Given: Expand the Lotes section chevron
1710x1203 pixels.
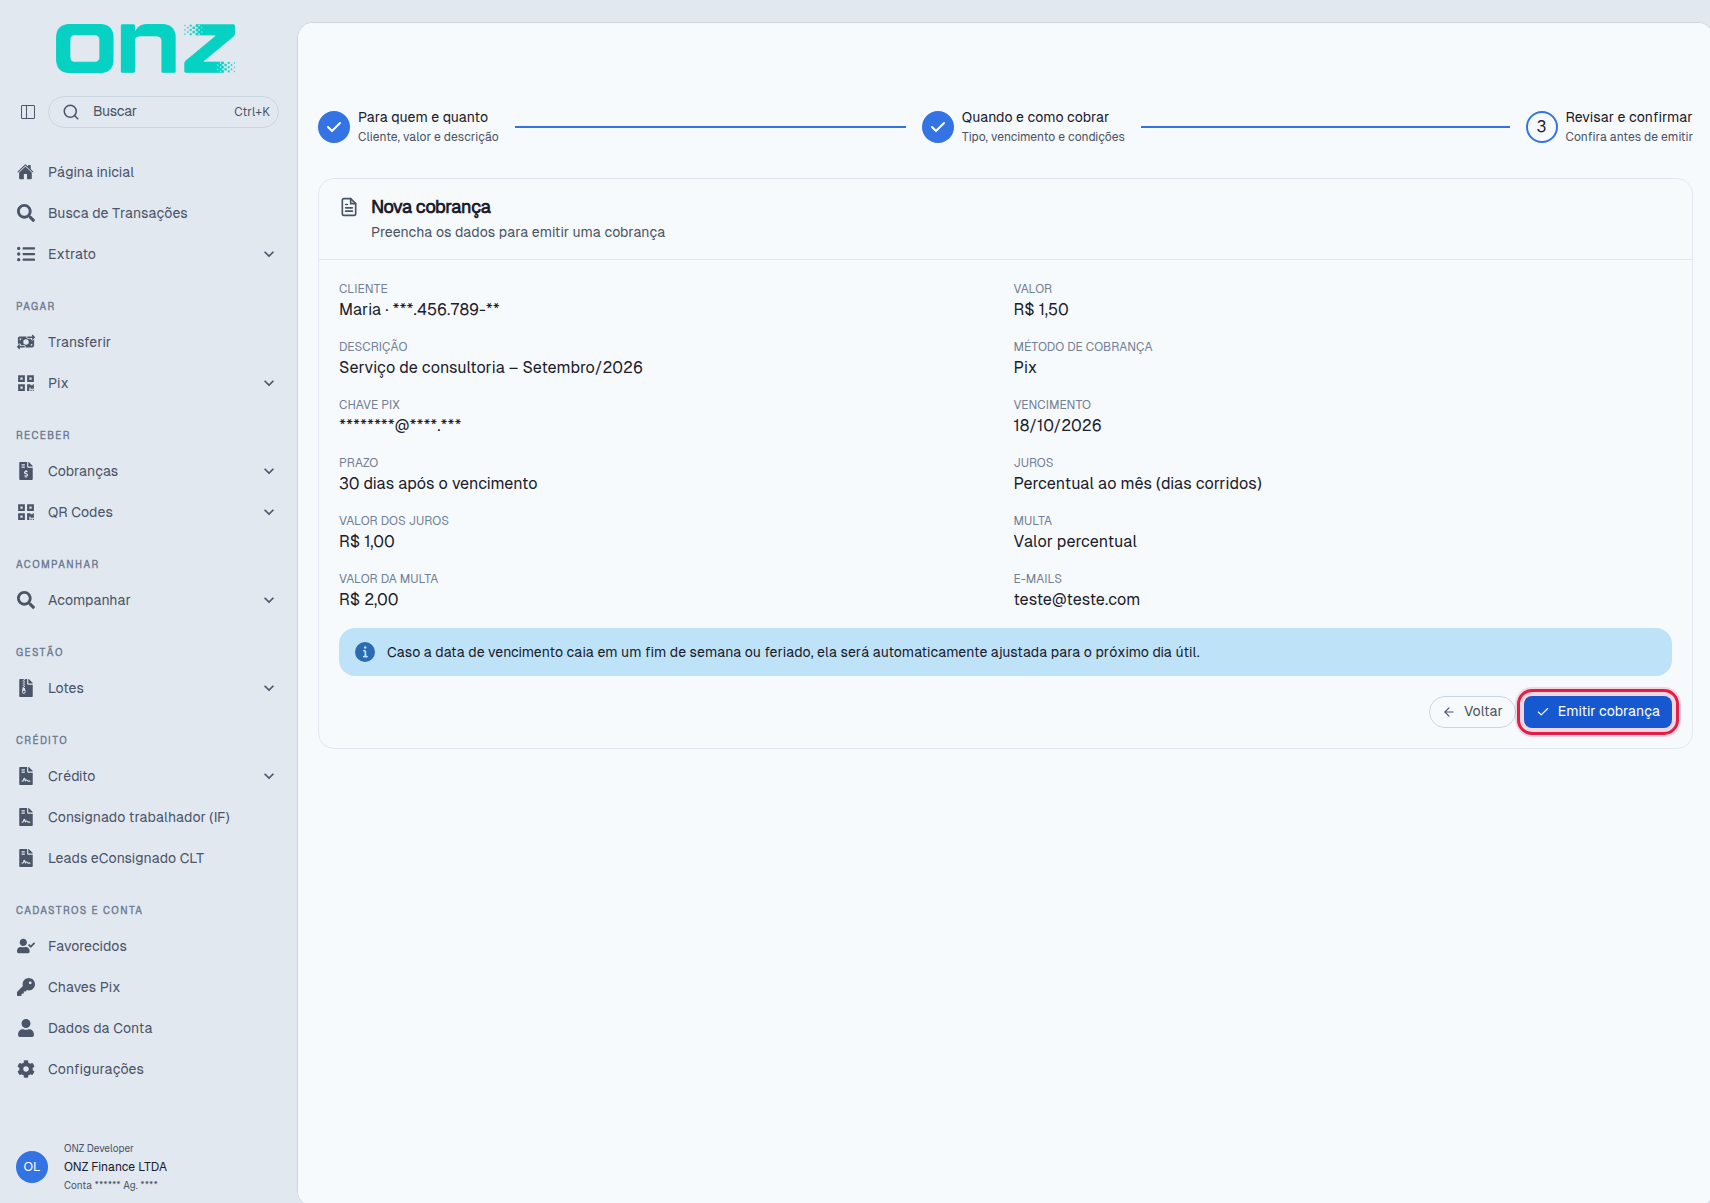Looking at the screenshot, I should coord(269,688).
